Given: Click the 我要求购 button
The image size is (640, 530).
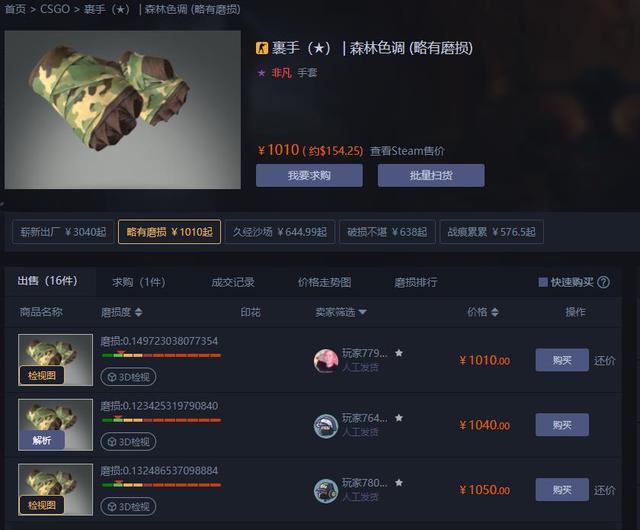Looking at the screenshot, I should [309, 176].
